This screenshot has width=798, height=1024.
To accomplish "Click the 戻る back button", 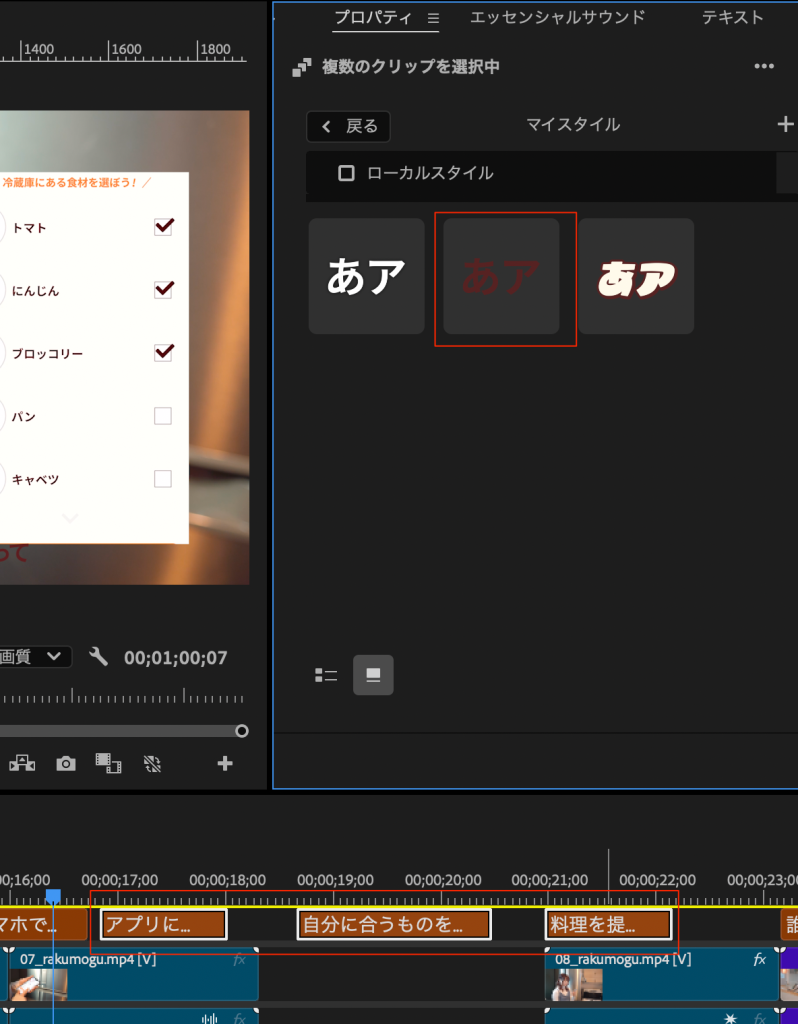I will (348, 126).
